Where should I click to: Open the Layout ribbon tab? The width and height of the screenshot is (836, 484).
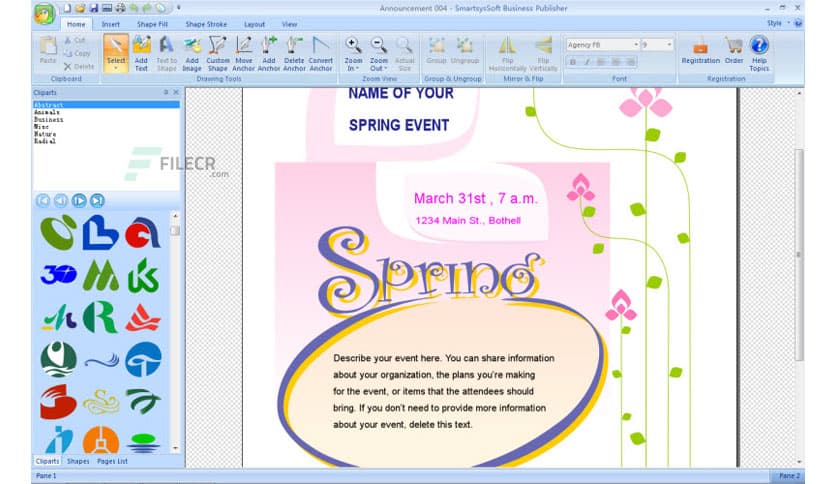254,24
